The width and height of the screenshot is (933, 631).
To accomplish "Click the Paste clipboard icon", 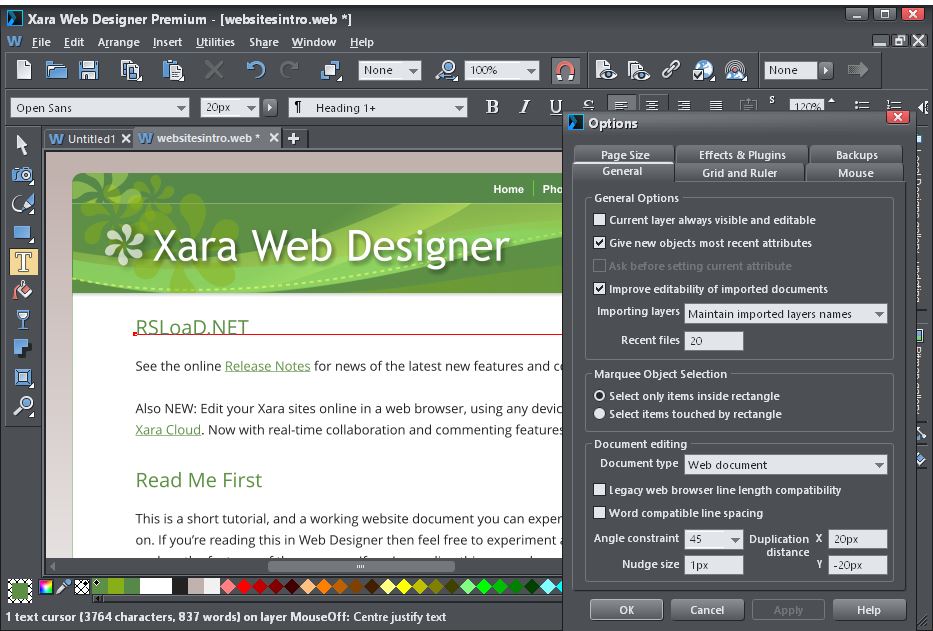I will [173, 70].
